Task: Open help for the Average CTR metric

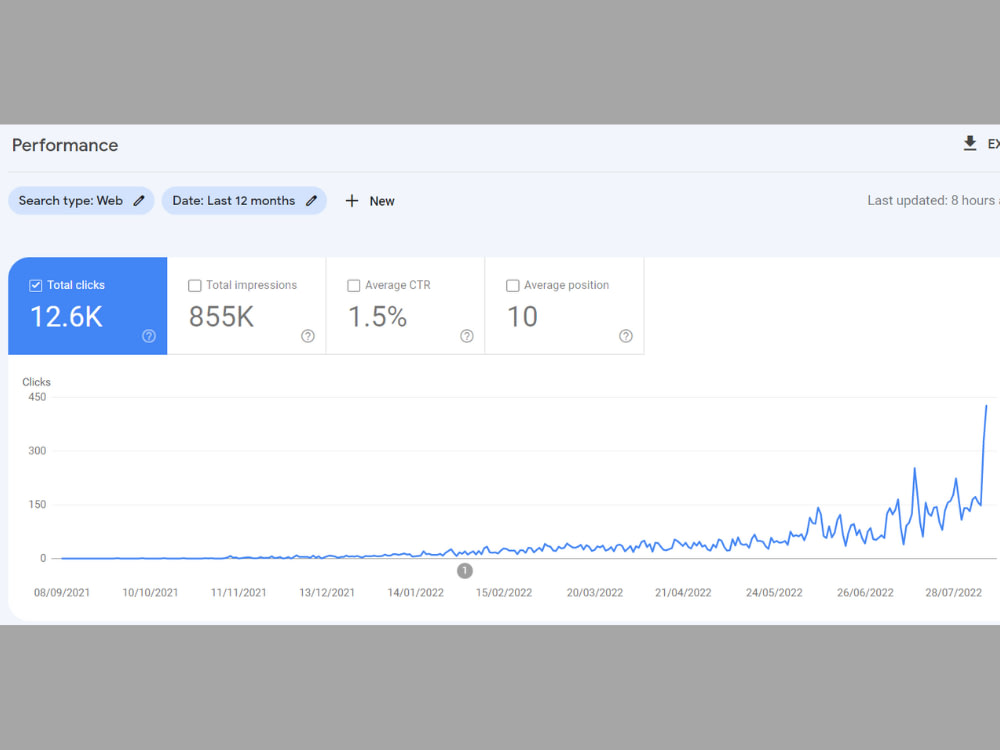Action: tap(466, 336)
